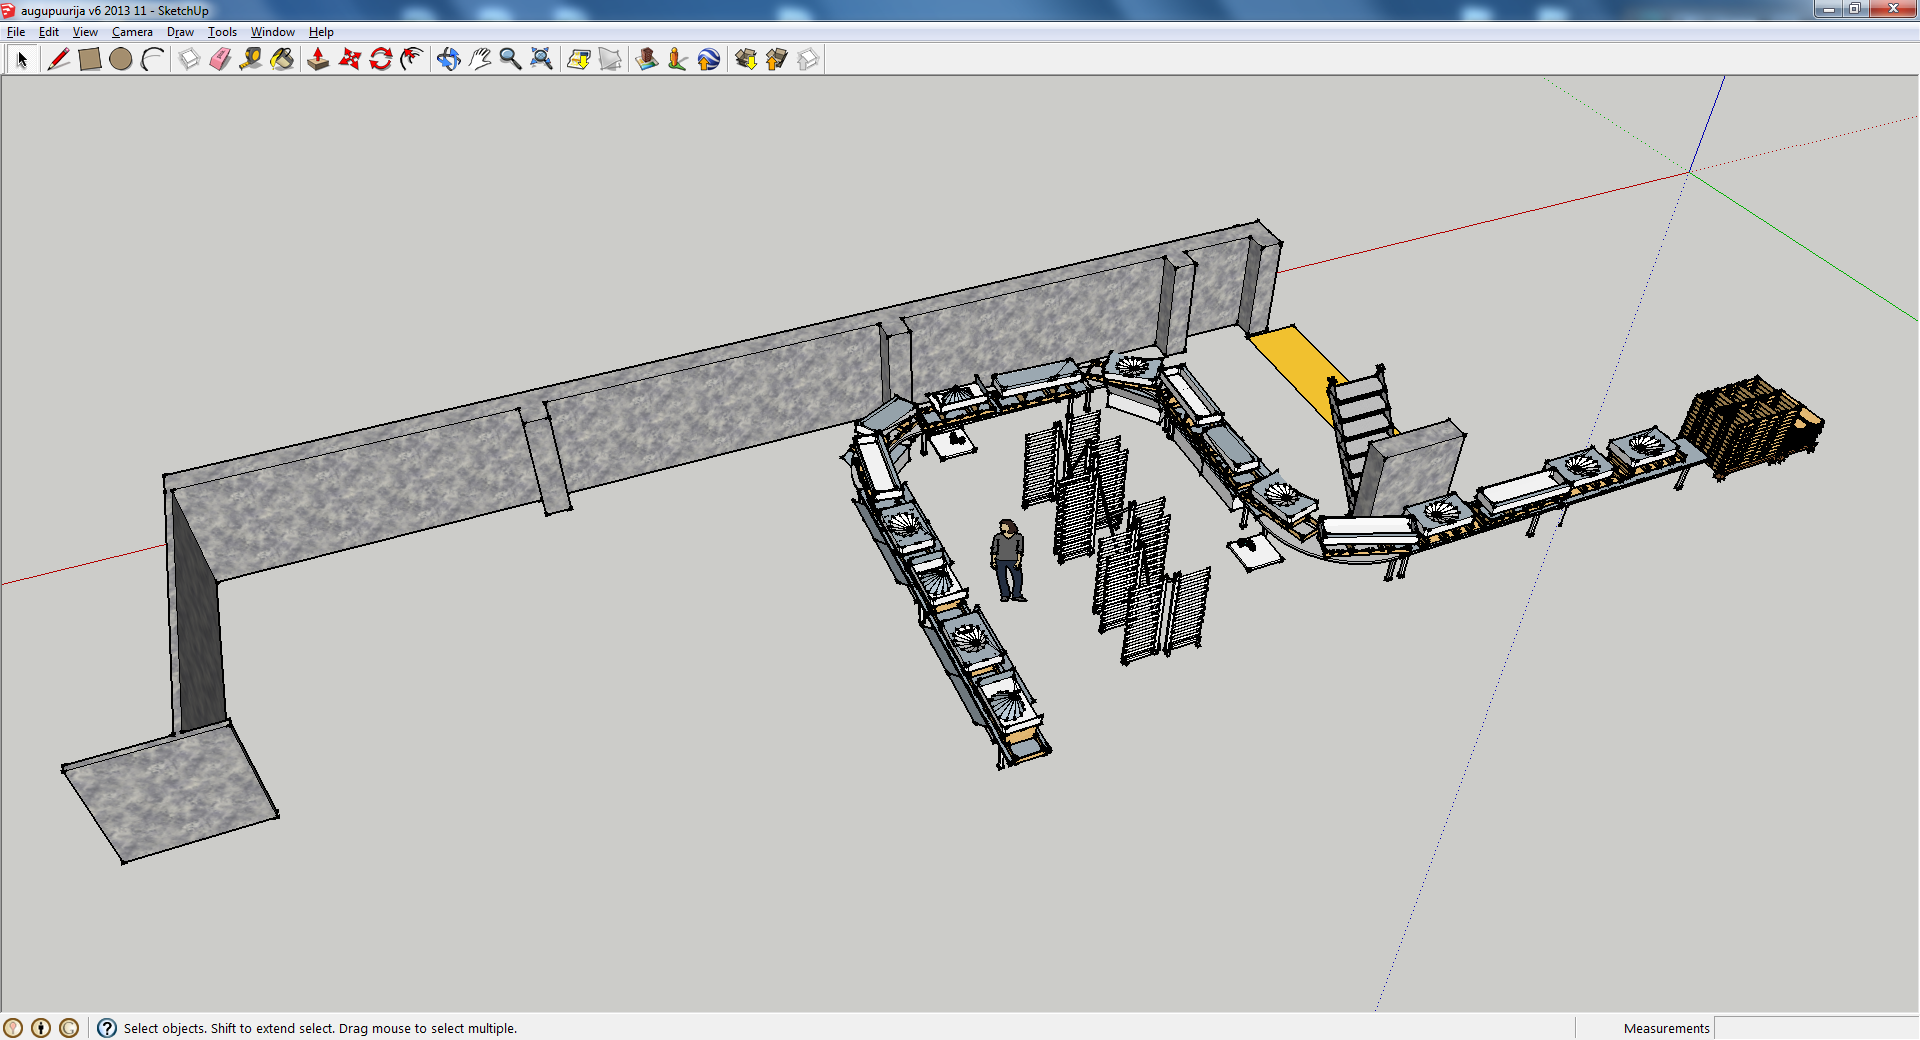Open the Window menu
The height and width of the screenshot is (1040, 1920).
272,32
